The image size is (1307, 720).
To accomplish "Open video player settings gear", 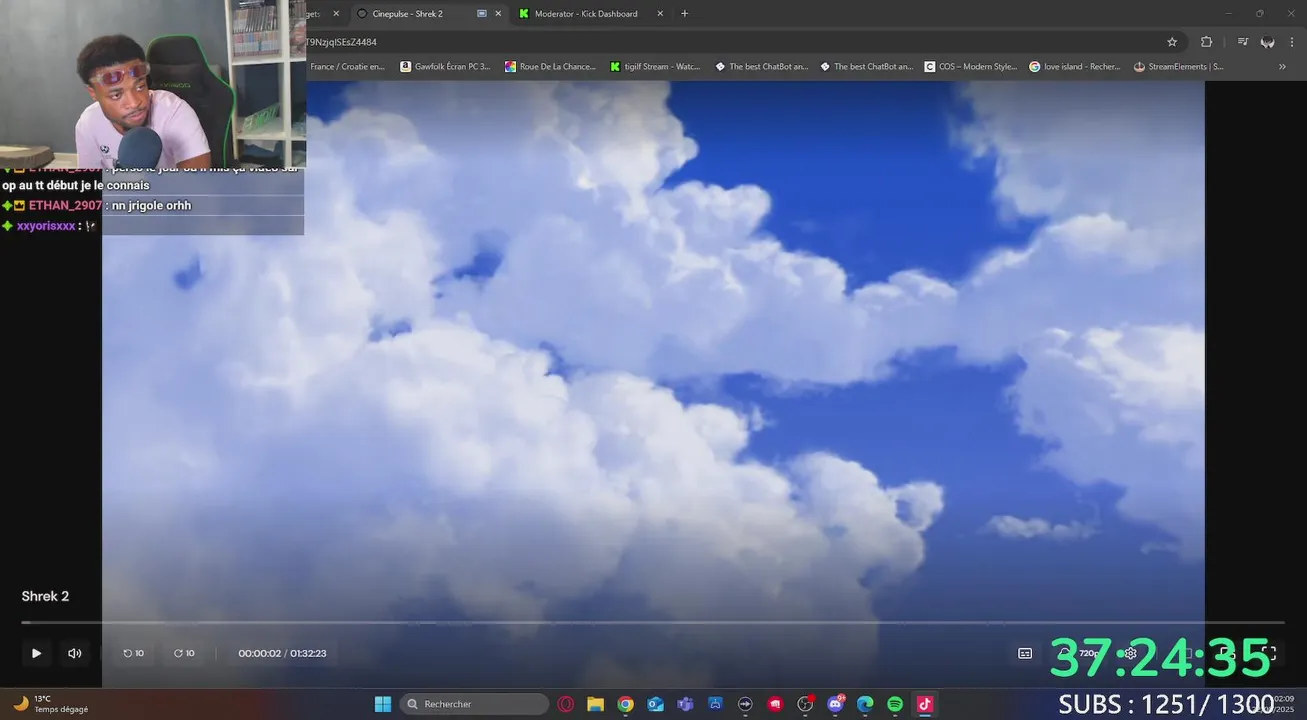I will point(1130,653).
